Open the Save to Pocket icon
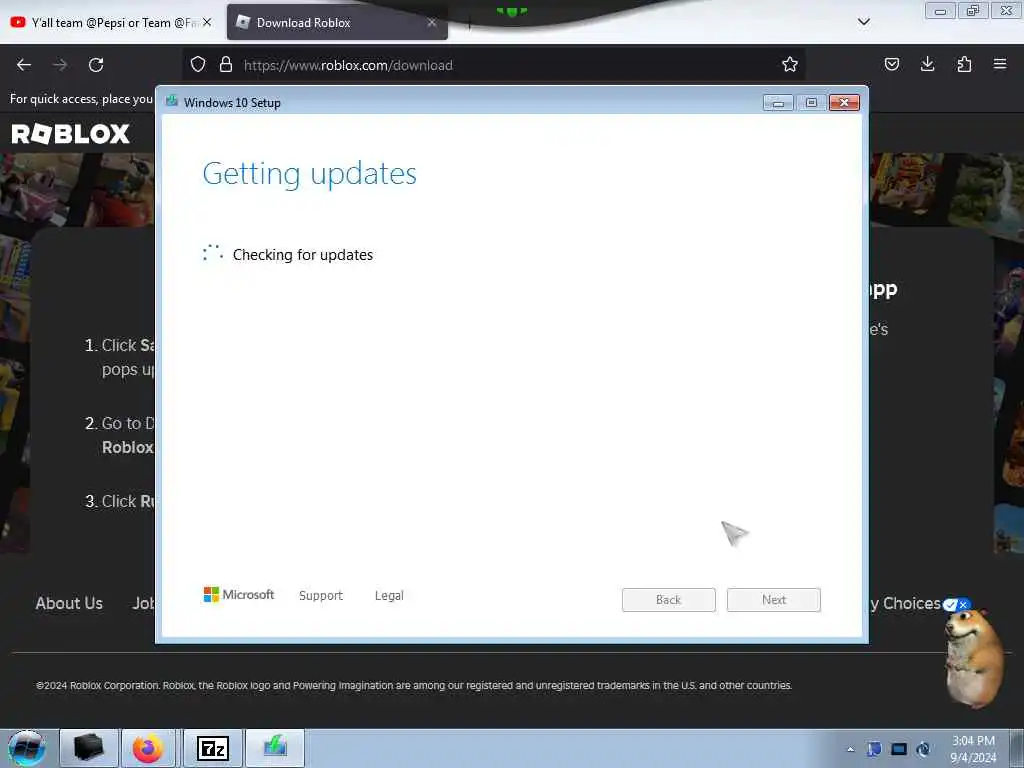The image size is (1024, 768). click(891, 64)
